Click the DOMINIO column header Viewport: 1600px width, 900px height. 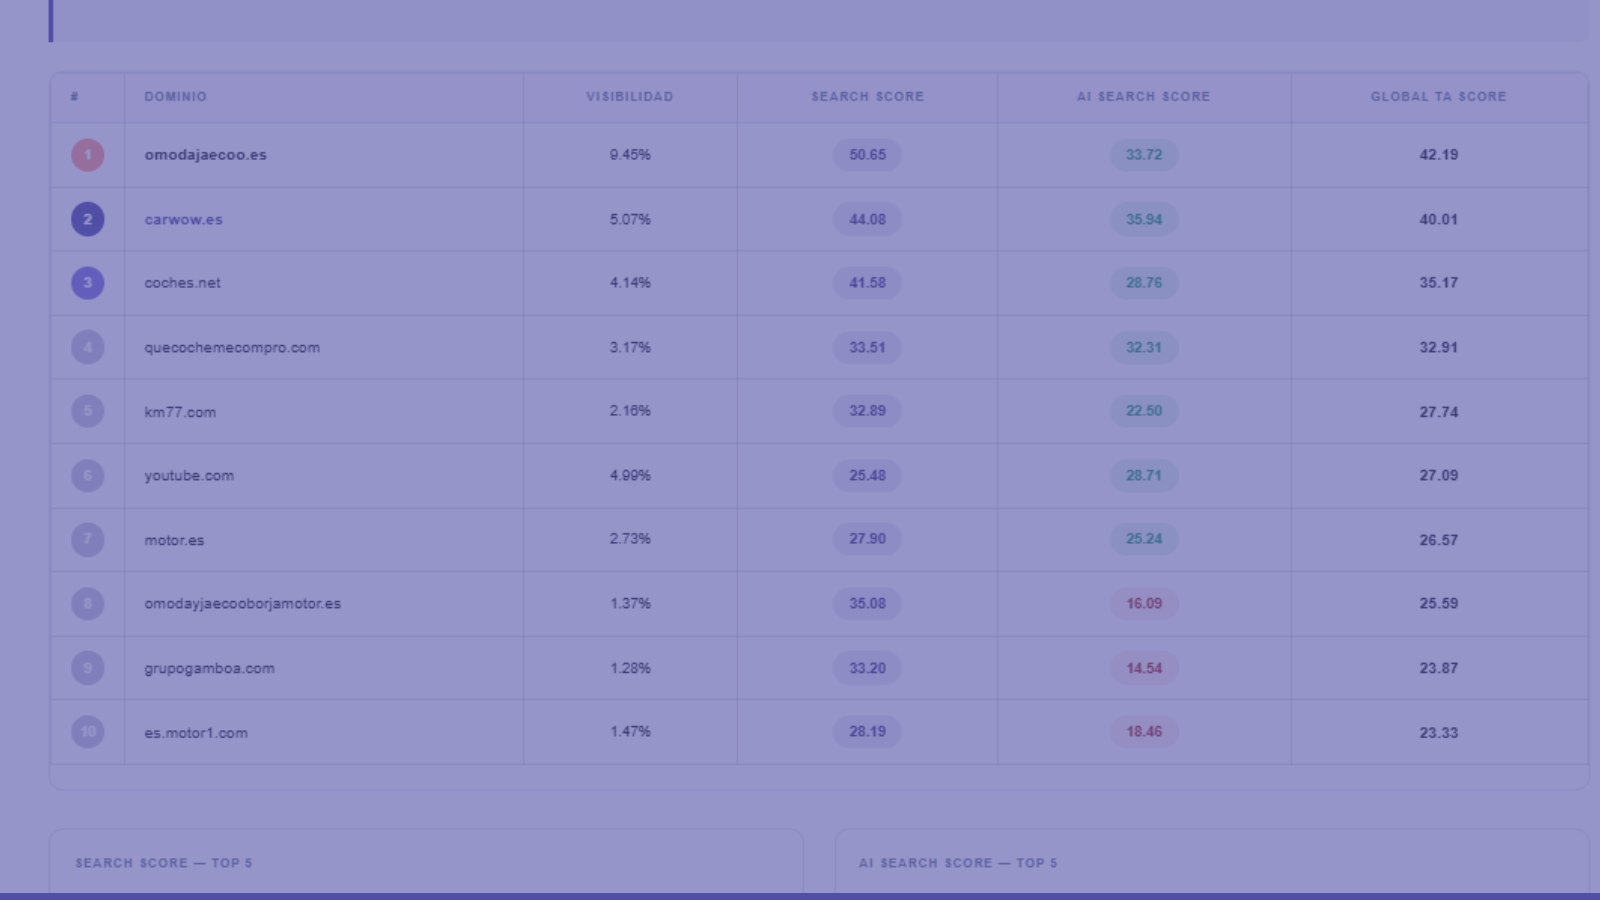point(175,97)
